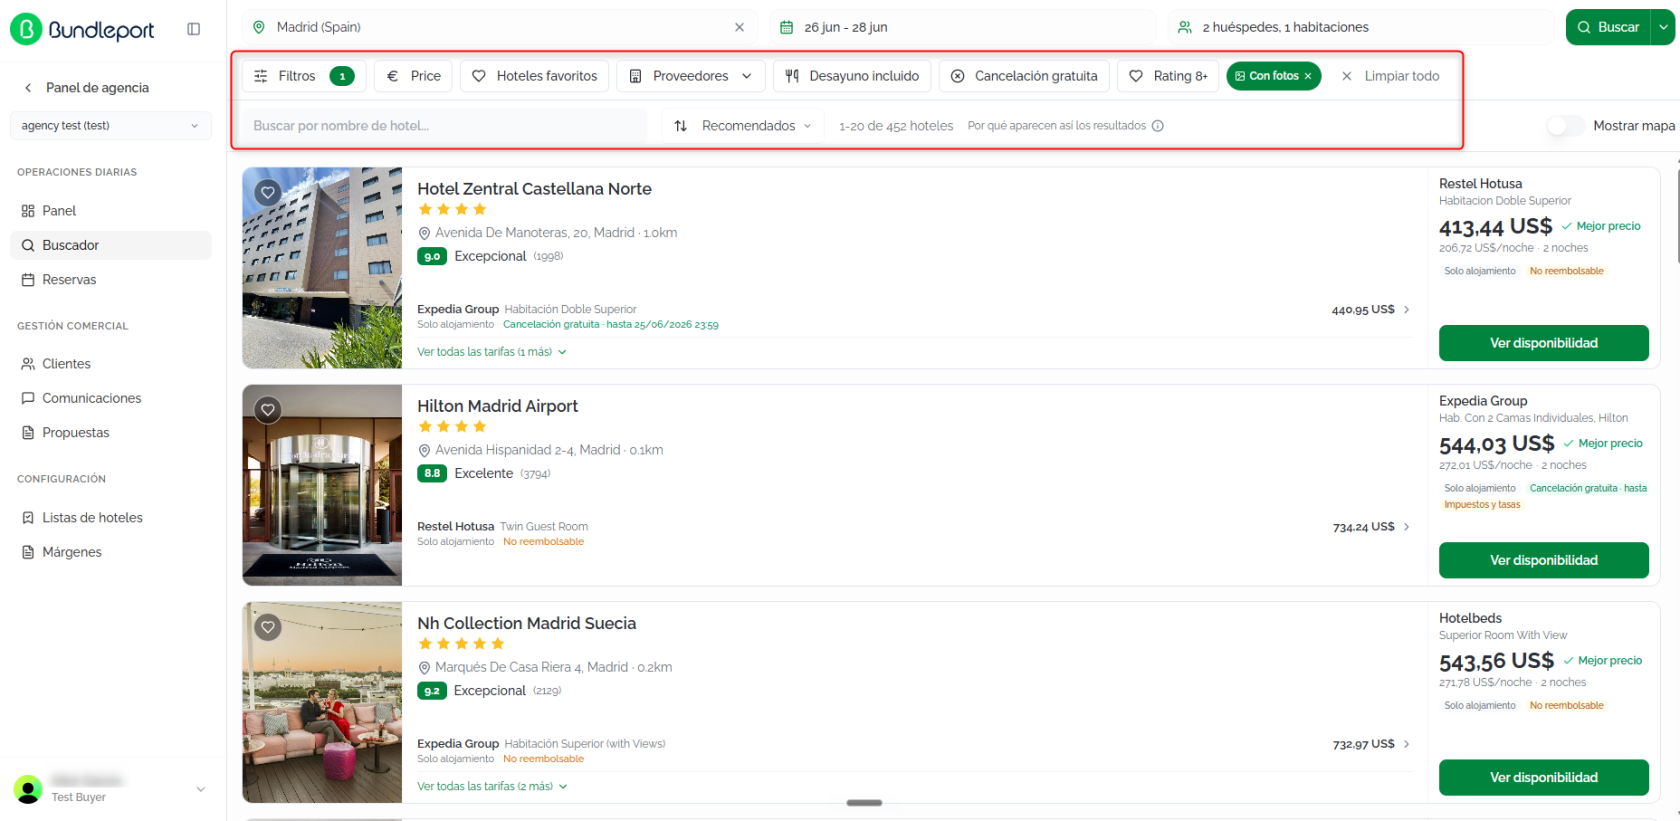Open info on why results appear
Screen dimensions: 1680x821
pyautogui.click(x=1158, y=126)
